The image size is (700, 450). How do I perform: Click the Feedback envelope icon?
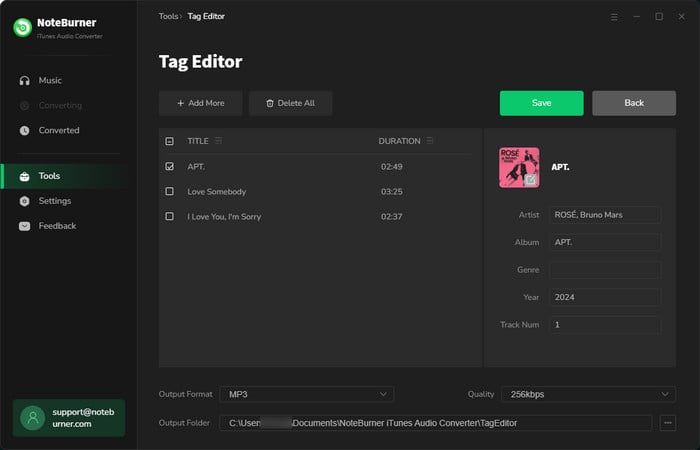25,226
